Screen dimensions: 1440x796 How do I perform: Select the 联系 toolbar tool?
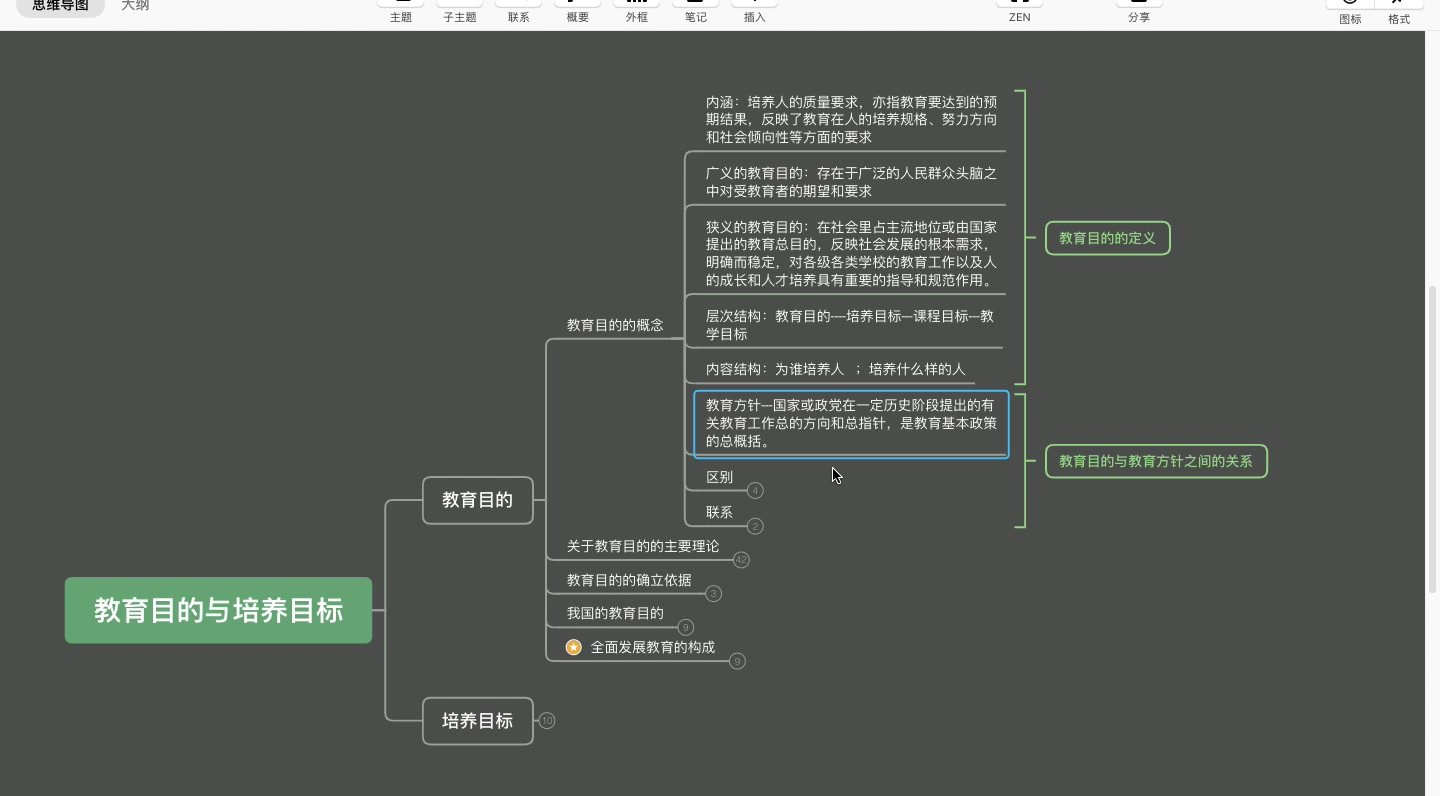[518, 11]
